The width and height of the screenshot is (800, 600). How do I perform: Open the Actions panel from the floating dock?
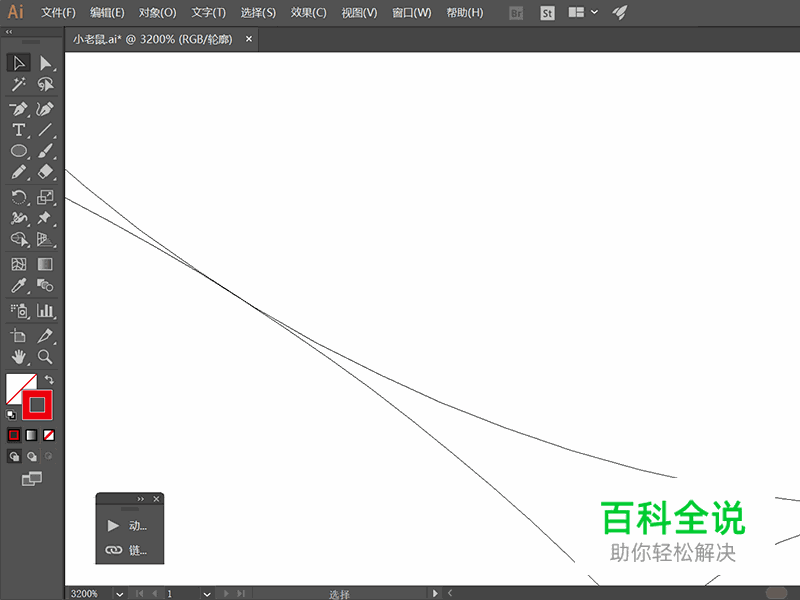tap(128, 525)
